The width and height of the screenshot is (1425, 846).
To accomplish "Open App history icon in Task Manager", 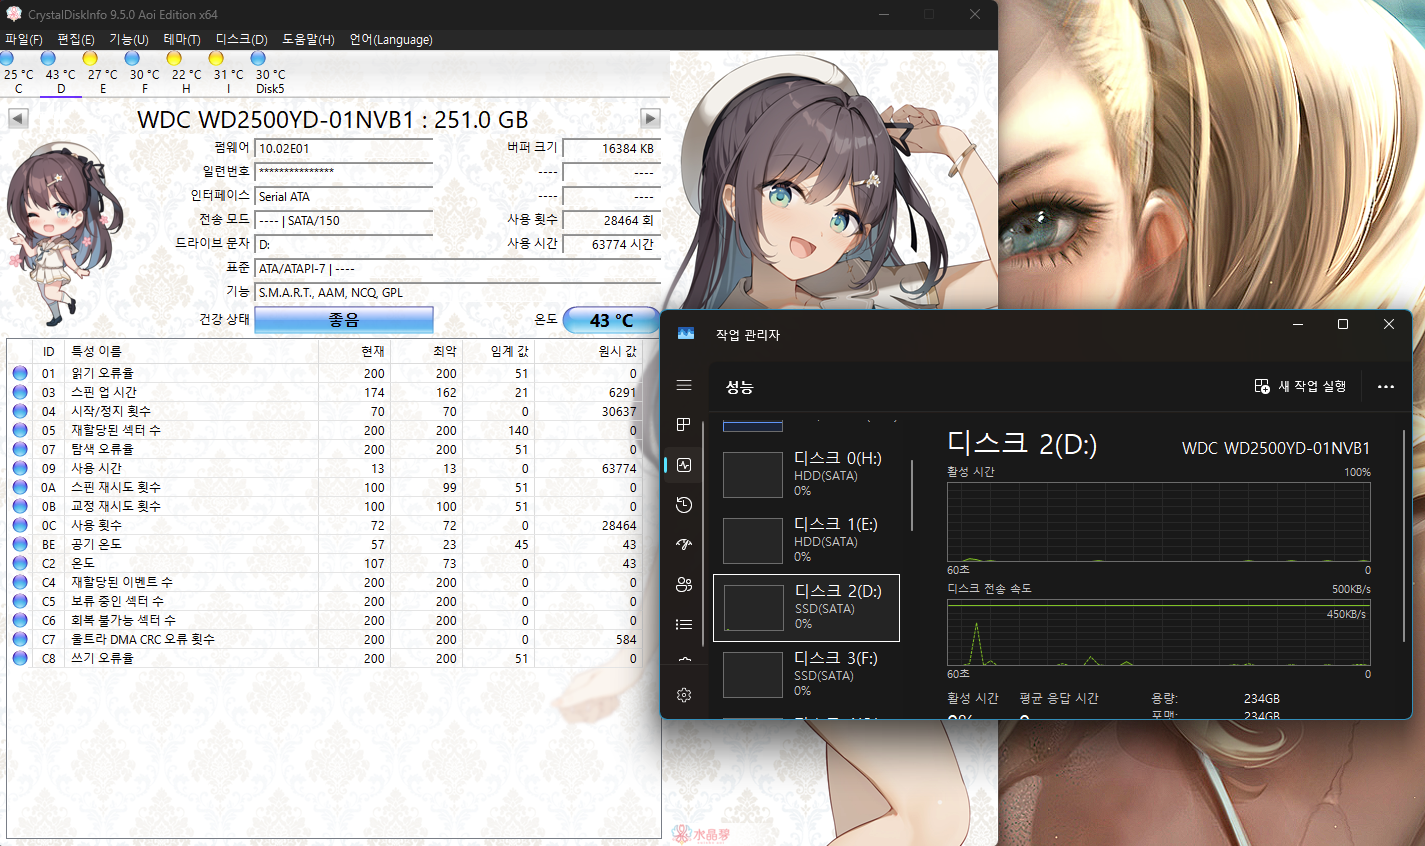I will 684,505.
